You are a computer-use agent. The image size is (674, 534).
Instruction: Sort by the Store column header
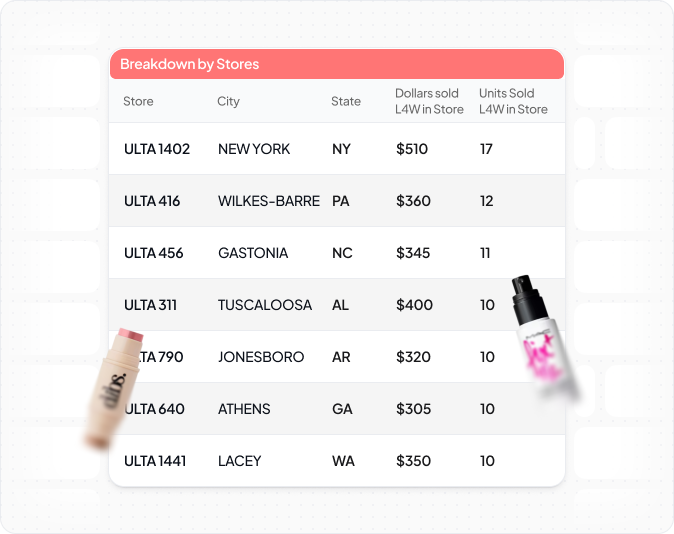point(138,102)
